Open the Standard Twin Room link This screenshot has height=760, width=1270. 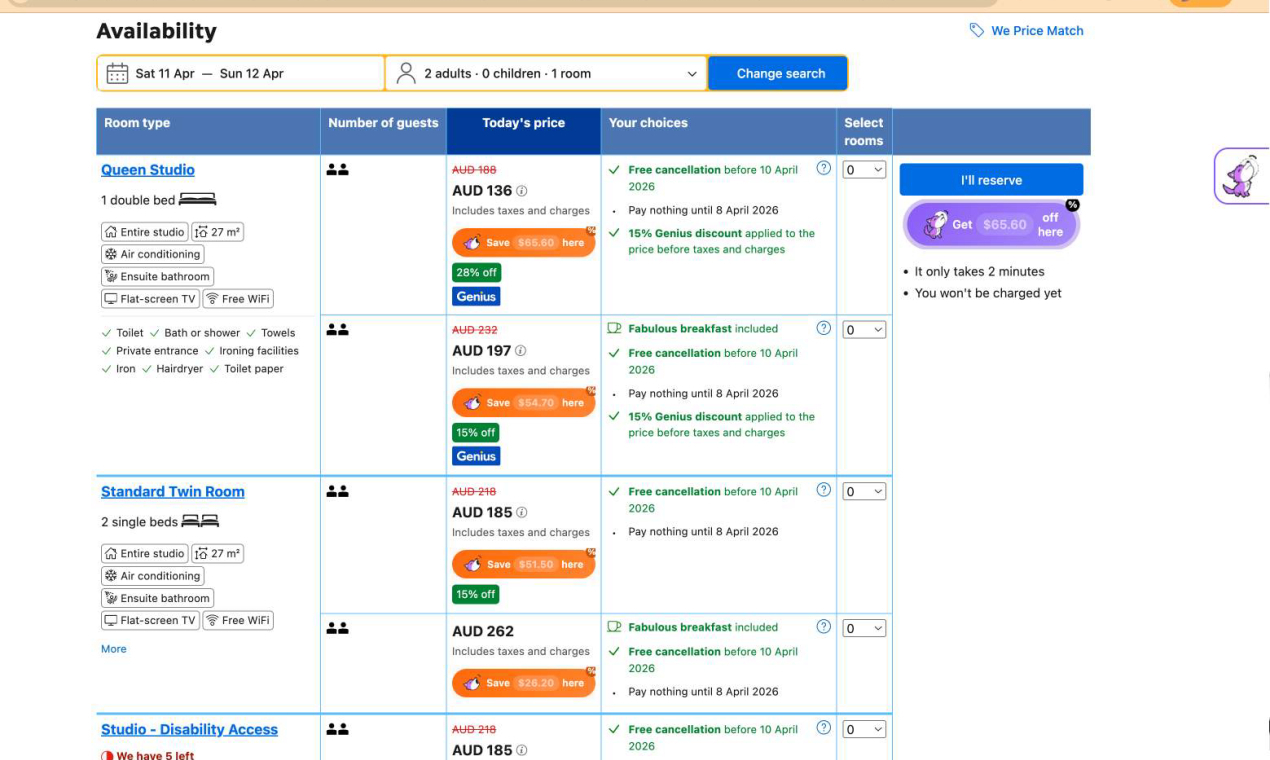tap(173, 492)
